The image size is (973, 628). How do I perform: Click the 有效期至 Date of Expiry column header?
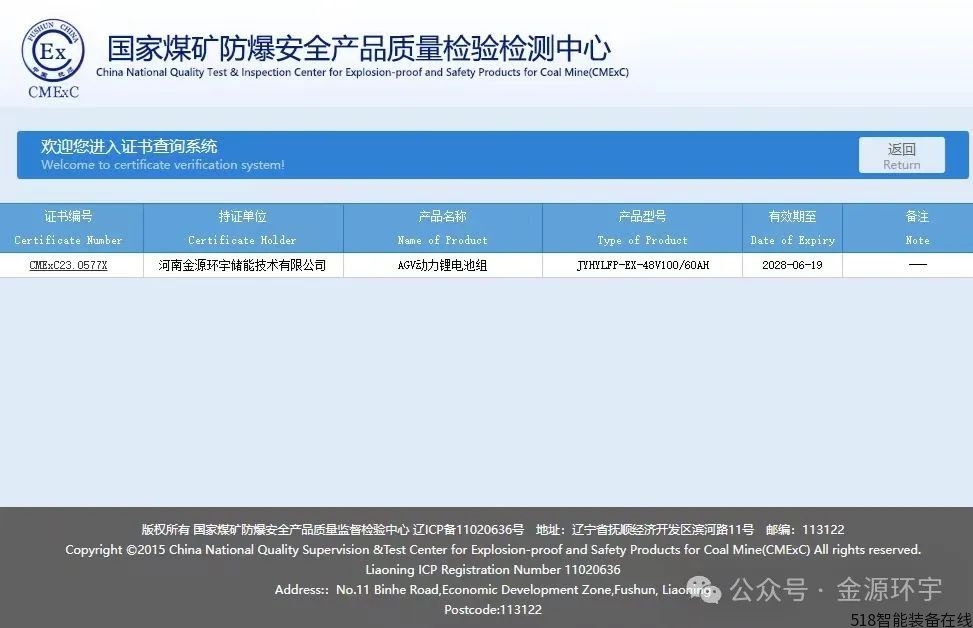coord(792,228)
